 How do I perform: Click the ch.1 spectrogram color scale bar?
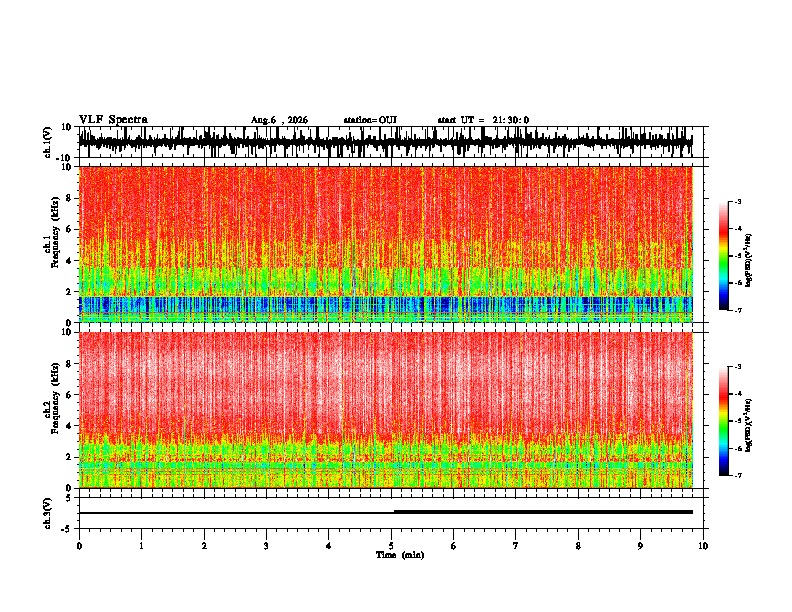click(723, 256)
